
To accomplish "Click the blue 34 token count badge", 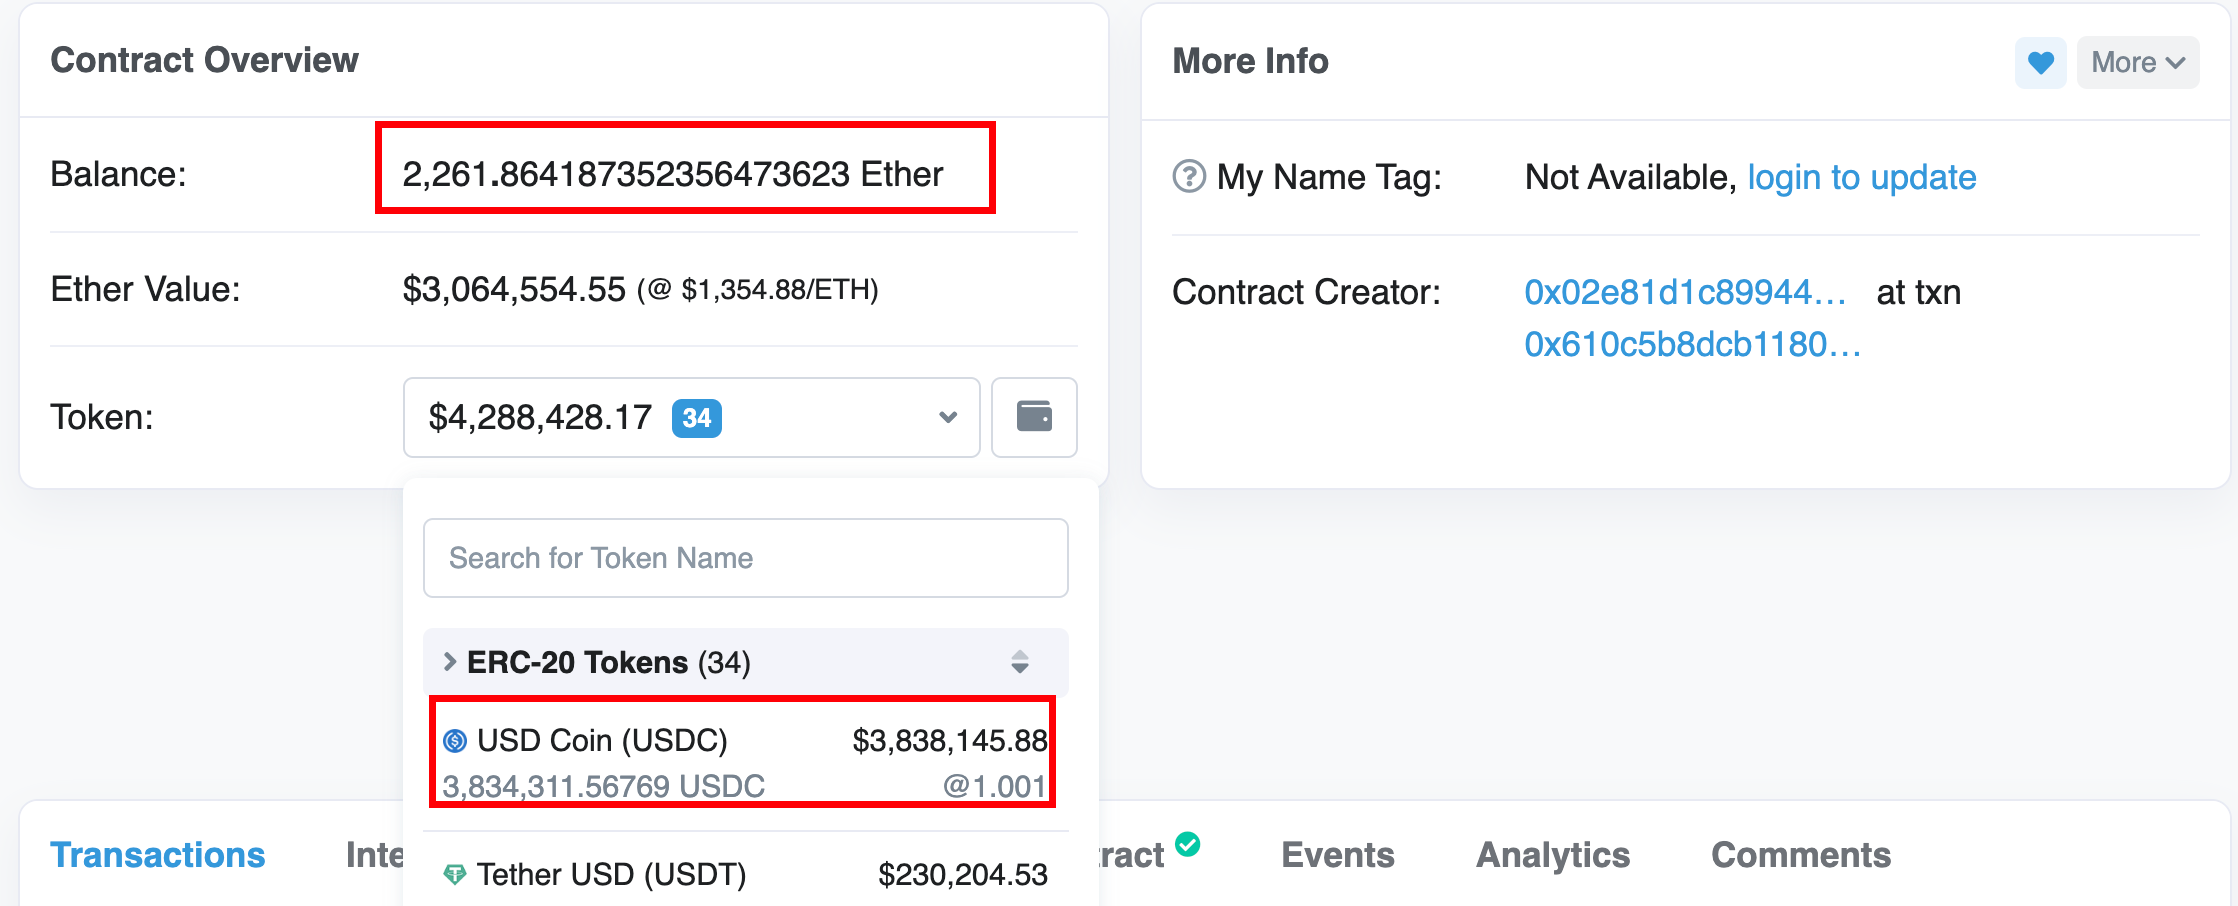I will point(696,417).
